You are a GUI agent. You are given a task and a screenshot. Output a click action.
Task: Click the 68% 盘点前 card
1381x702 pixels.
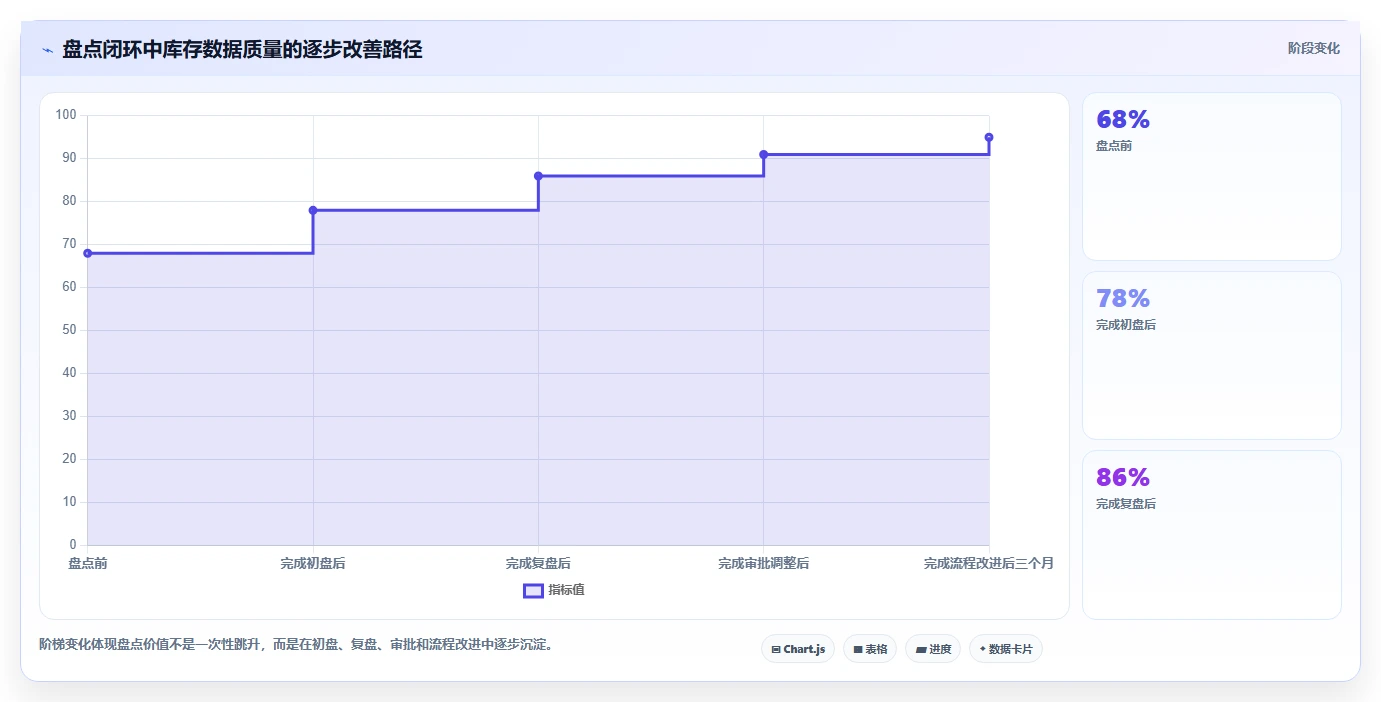1211,176
